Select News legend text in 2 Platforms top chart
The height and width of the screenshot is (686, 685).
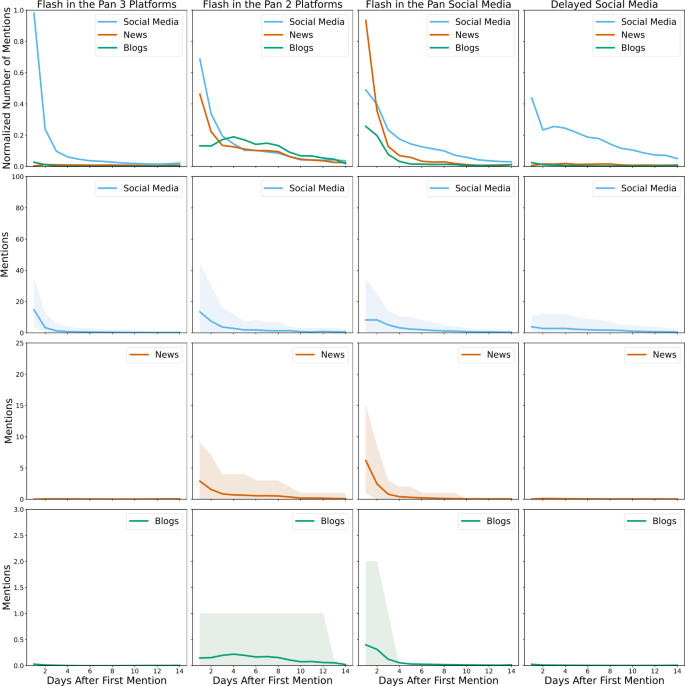pos(301,35)
